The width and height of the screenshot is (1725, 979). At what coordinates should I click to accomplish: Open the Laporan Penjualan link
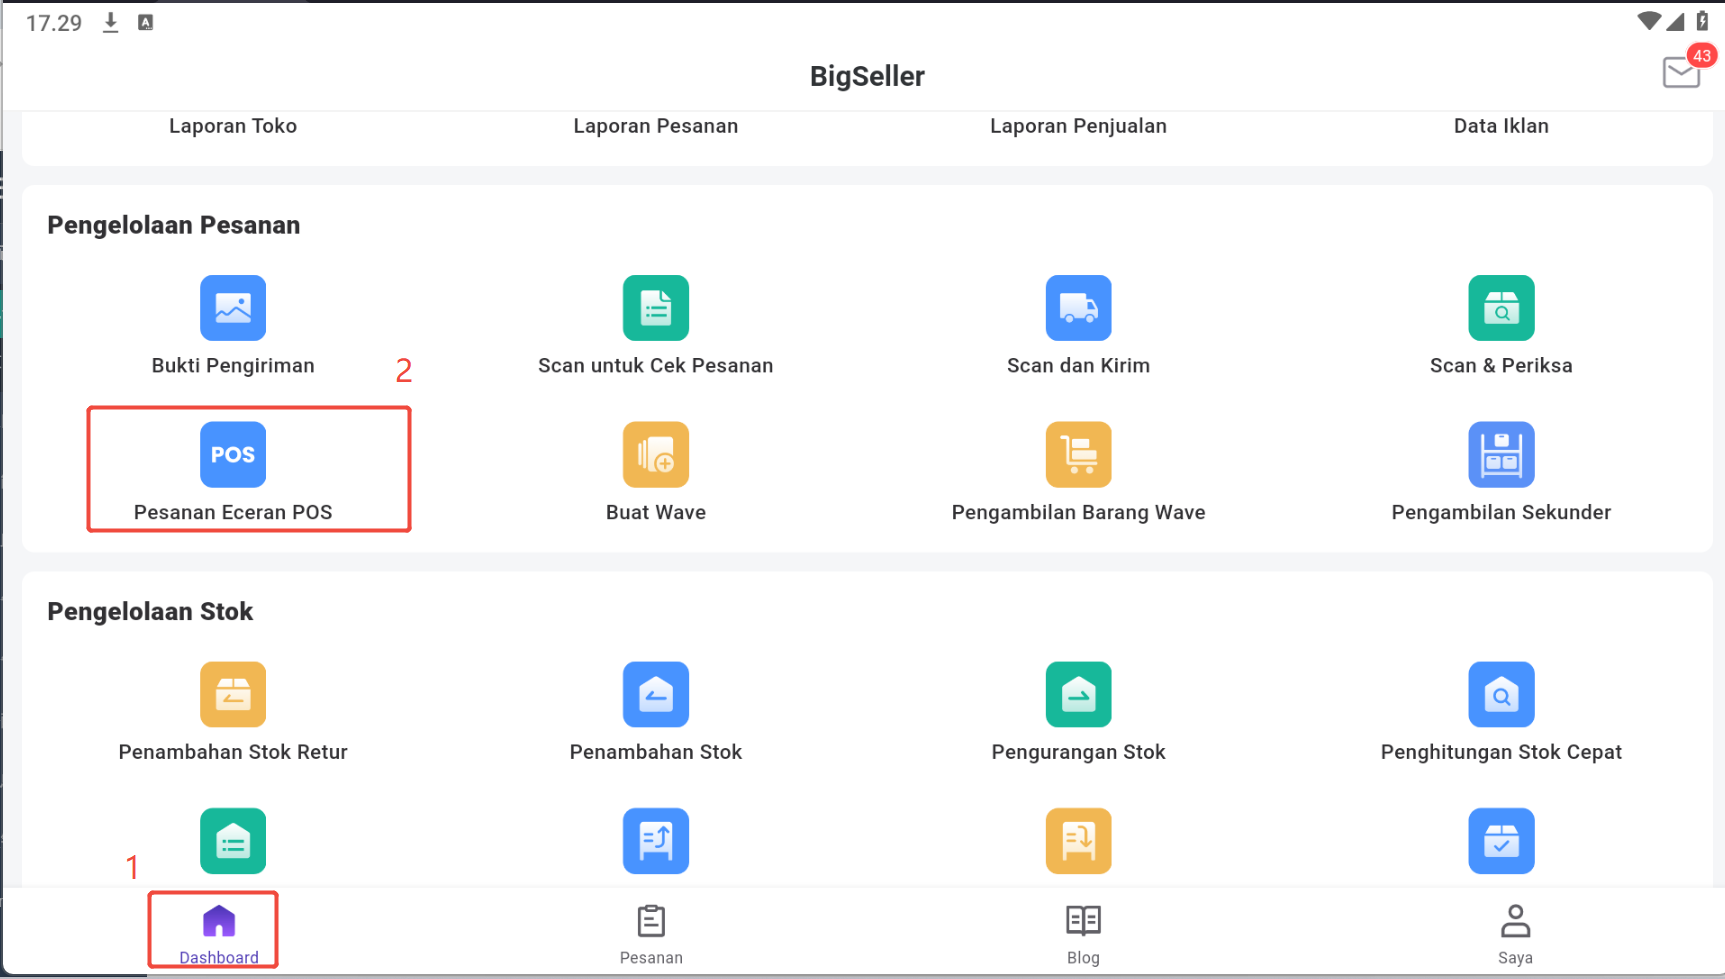tap(1078, 126)
